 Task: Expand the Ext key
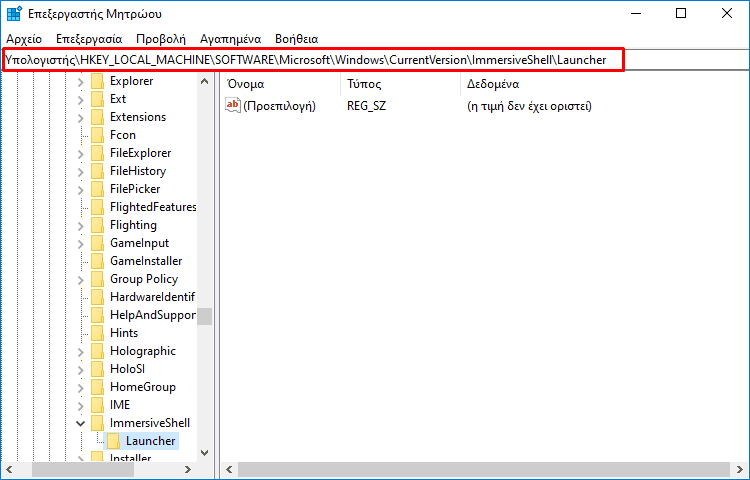click(x=80, y=99)
